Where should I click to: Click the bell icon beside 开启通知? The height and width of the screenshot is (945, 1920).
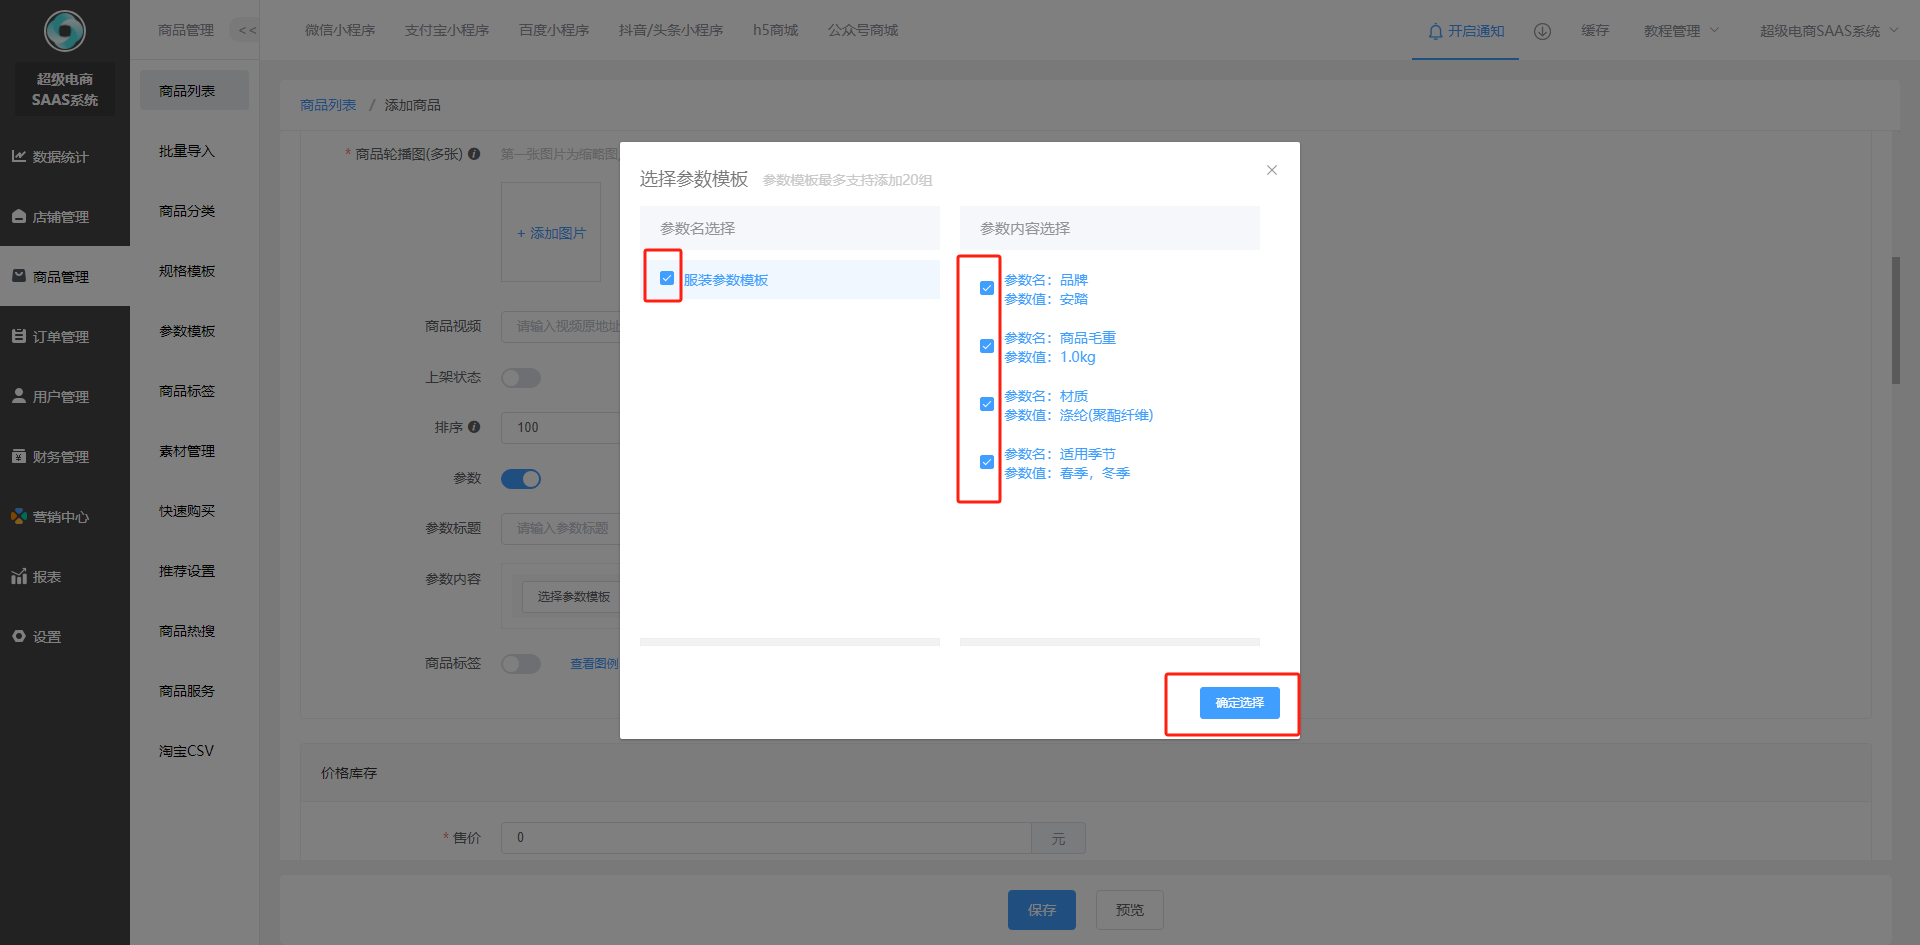(x=1435, y=32)
